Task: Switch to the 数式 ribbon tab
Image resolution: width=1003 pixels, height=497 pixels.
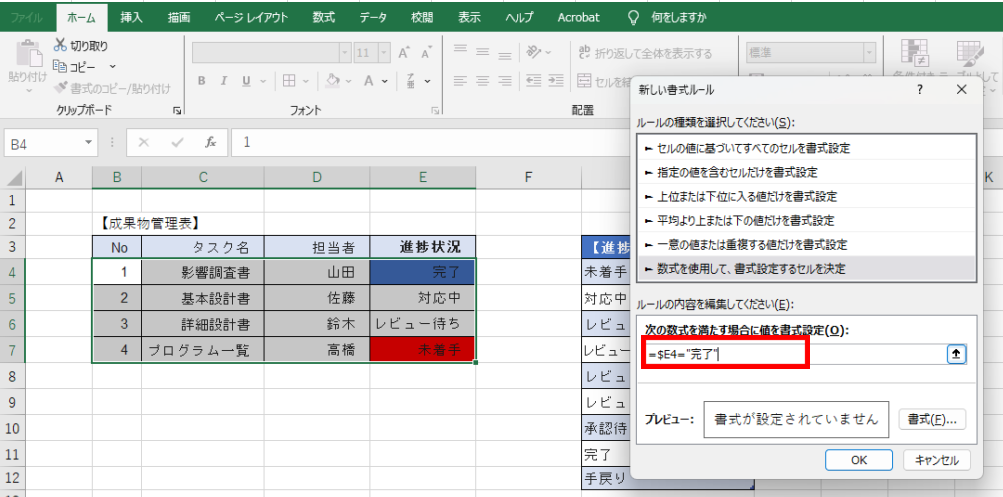Action: (x=323, y=17)
